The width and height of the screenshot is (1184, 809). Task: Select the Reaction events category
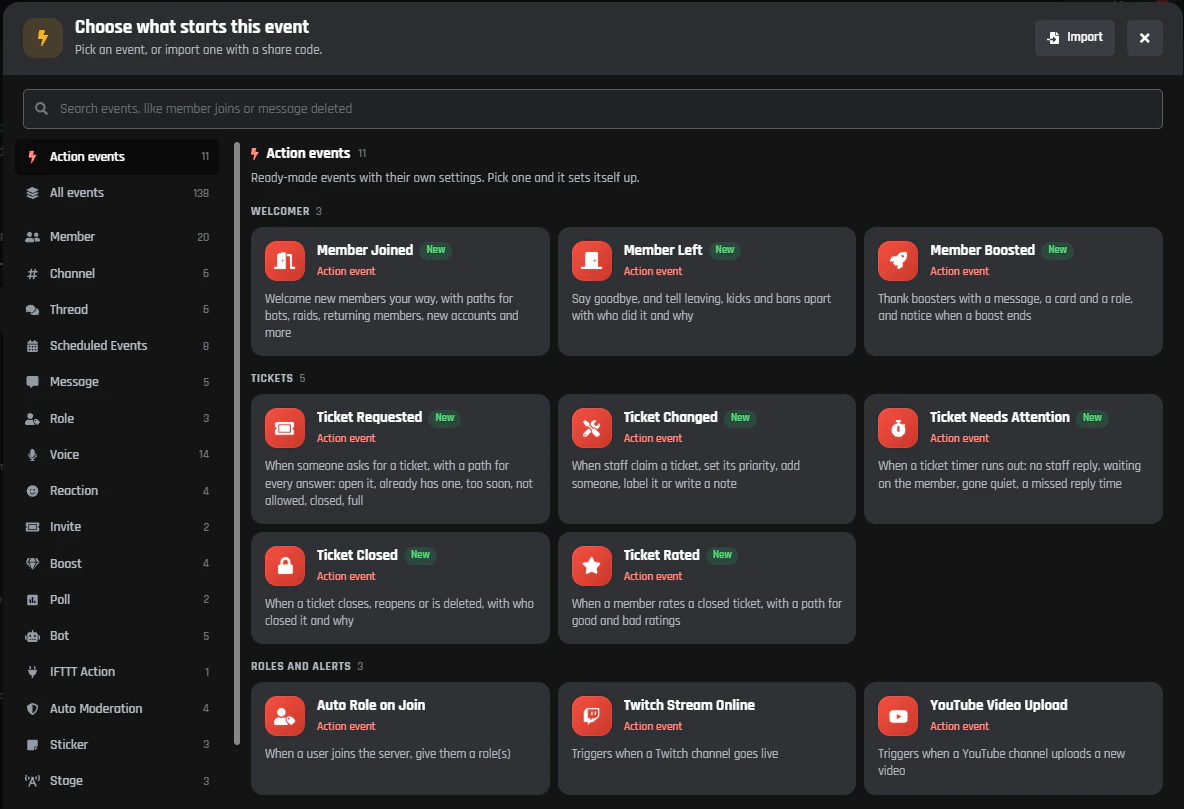[117, 490]
